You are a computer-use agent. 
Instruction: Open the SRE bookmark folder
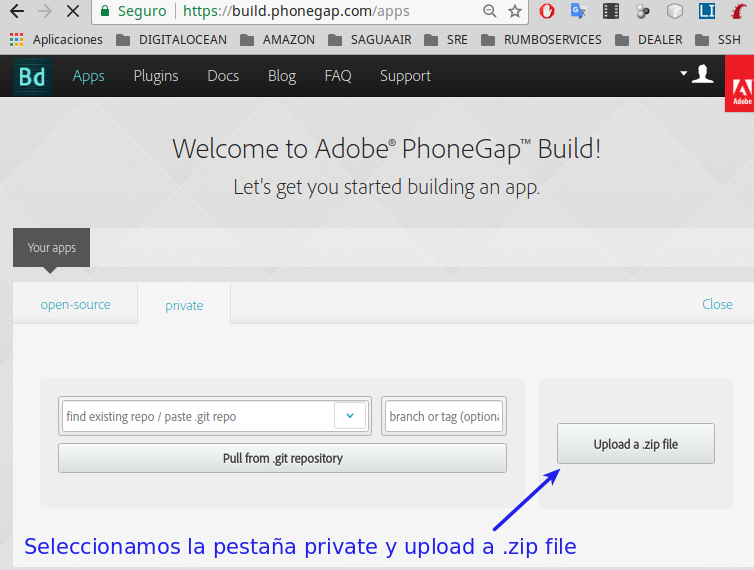(446, 39)
